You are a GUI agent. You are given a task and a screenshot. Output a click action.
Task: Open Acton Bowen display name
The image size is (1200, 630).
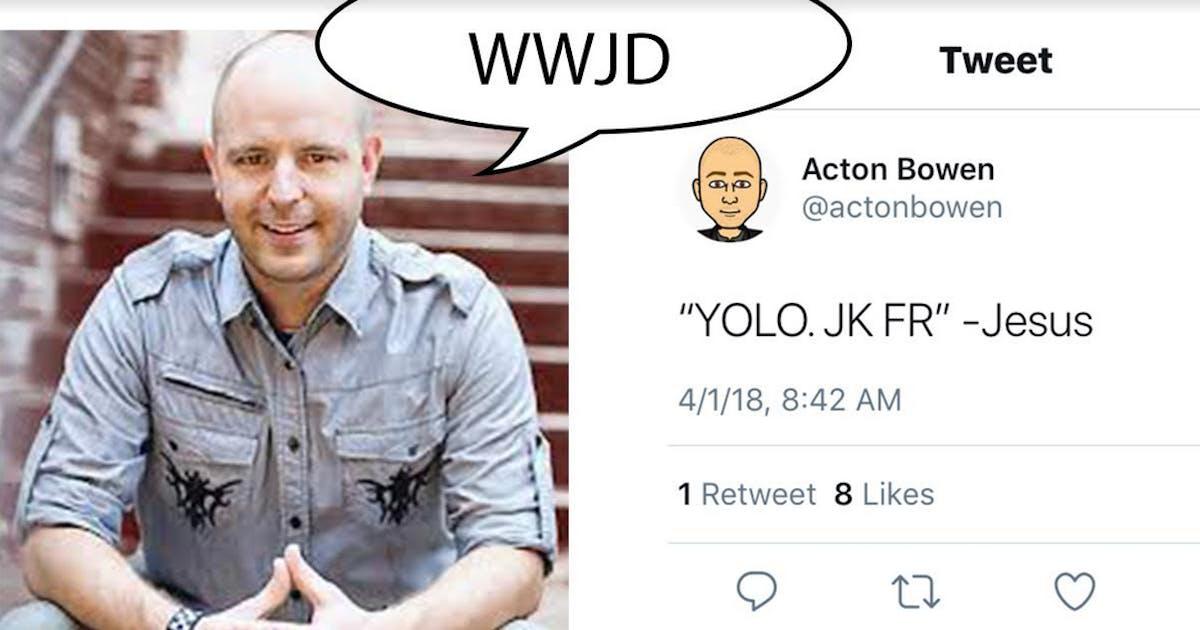pyautogui.click(x=898, y=170)
